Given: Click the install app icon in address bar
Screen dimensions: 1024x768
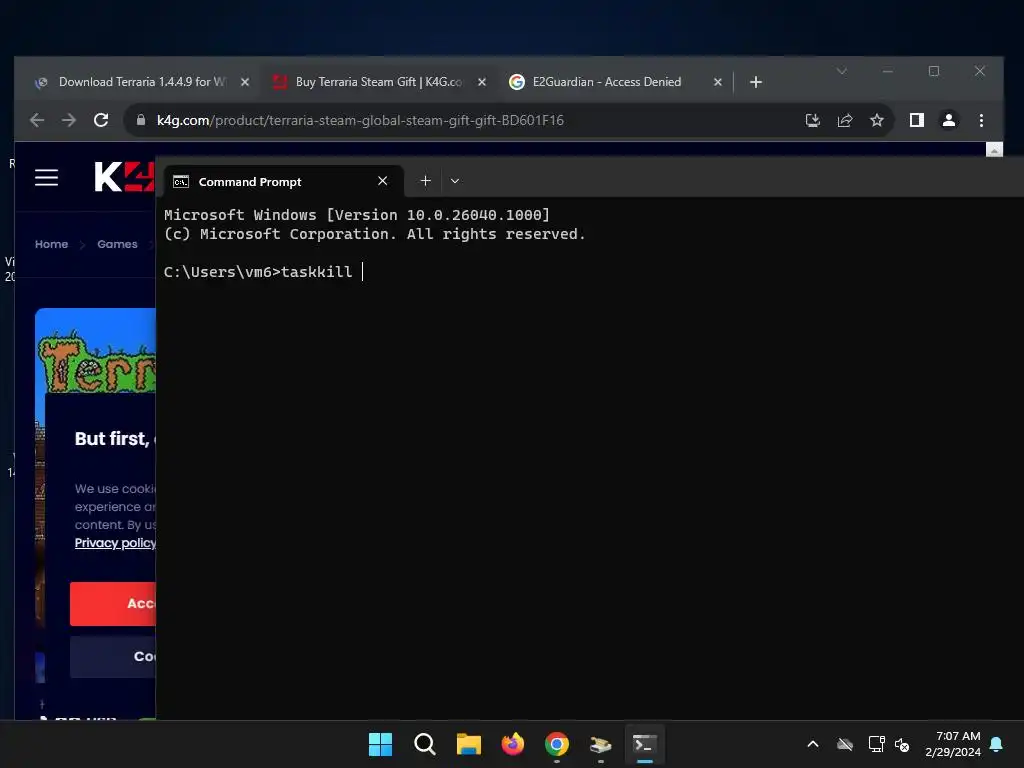Looking at the screenshot, I should [x=812, y=120].
